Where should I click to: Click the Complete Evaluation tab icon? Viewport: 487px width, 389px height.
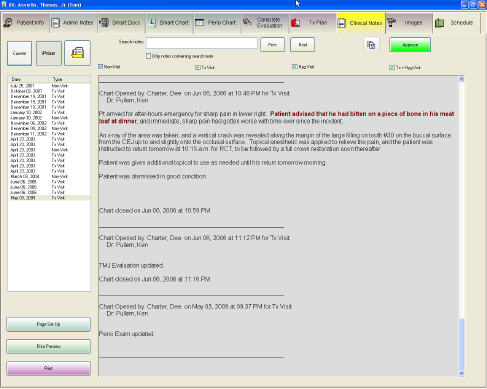(247, 22)
